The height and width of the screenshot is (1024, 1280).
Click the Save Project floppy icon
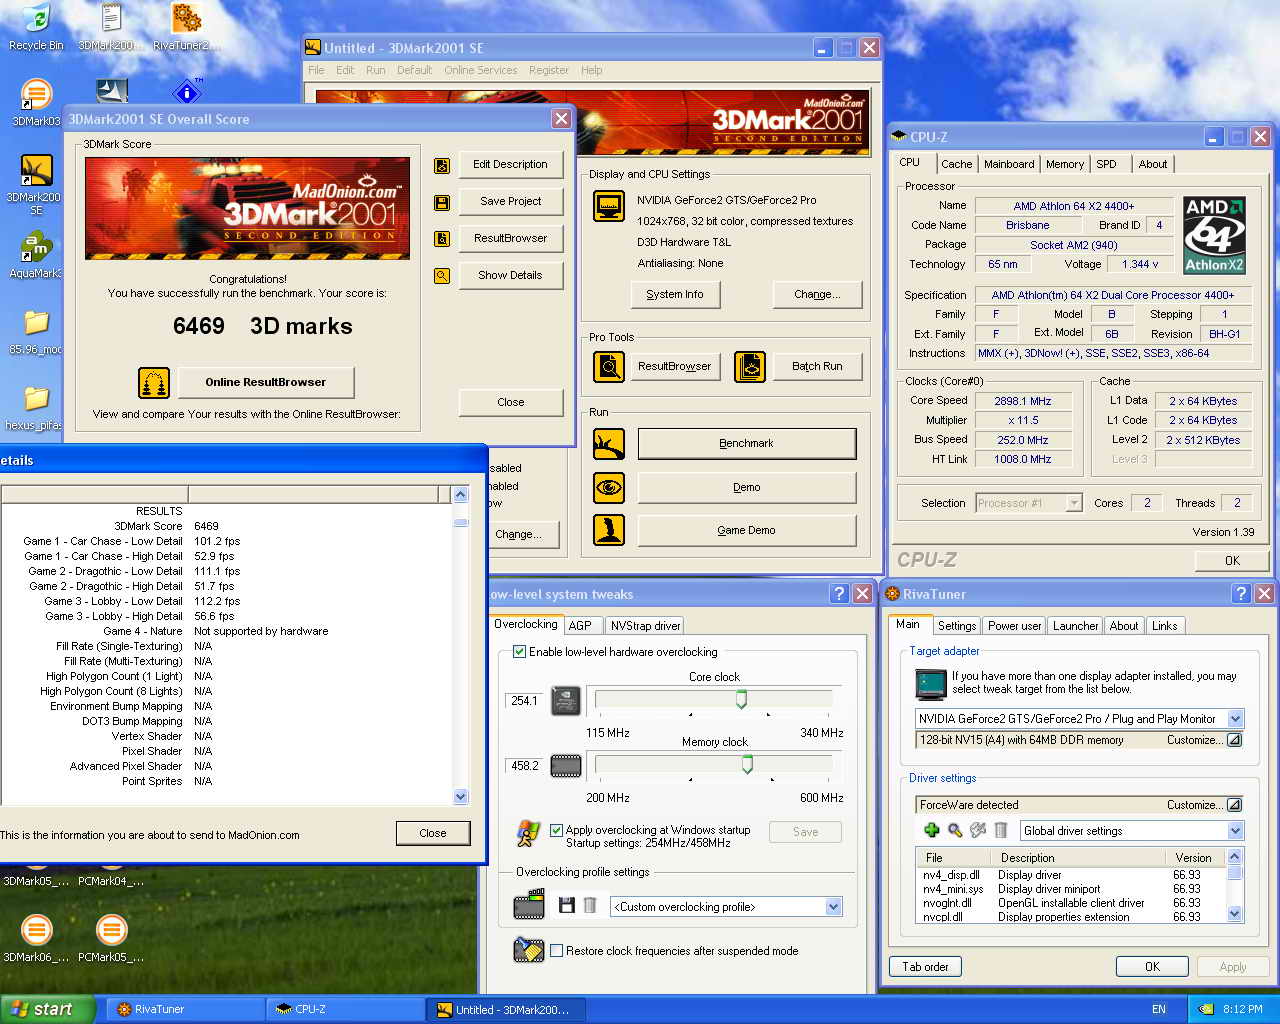click(x=442, y=202)
